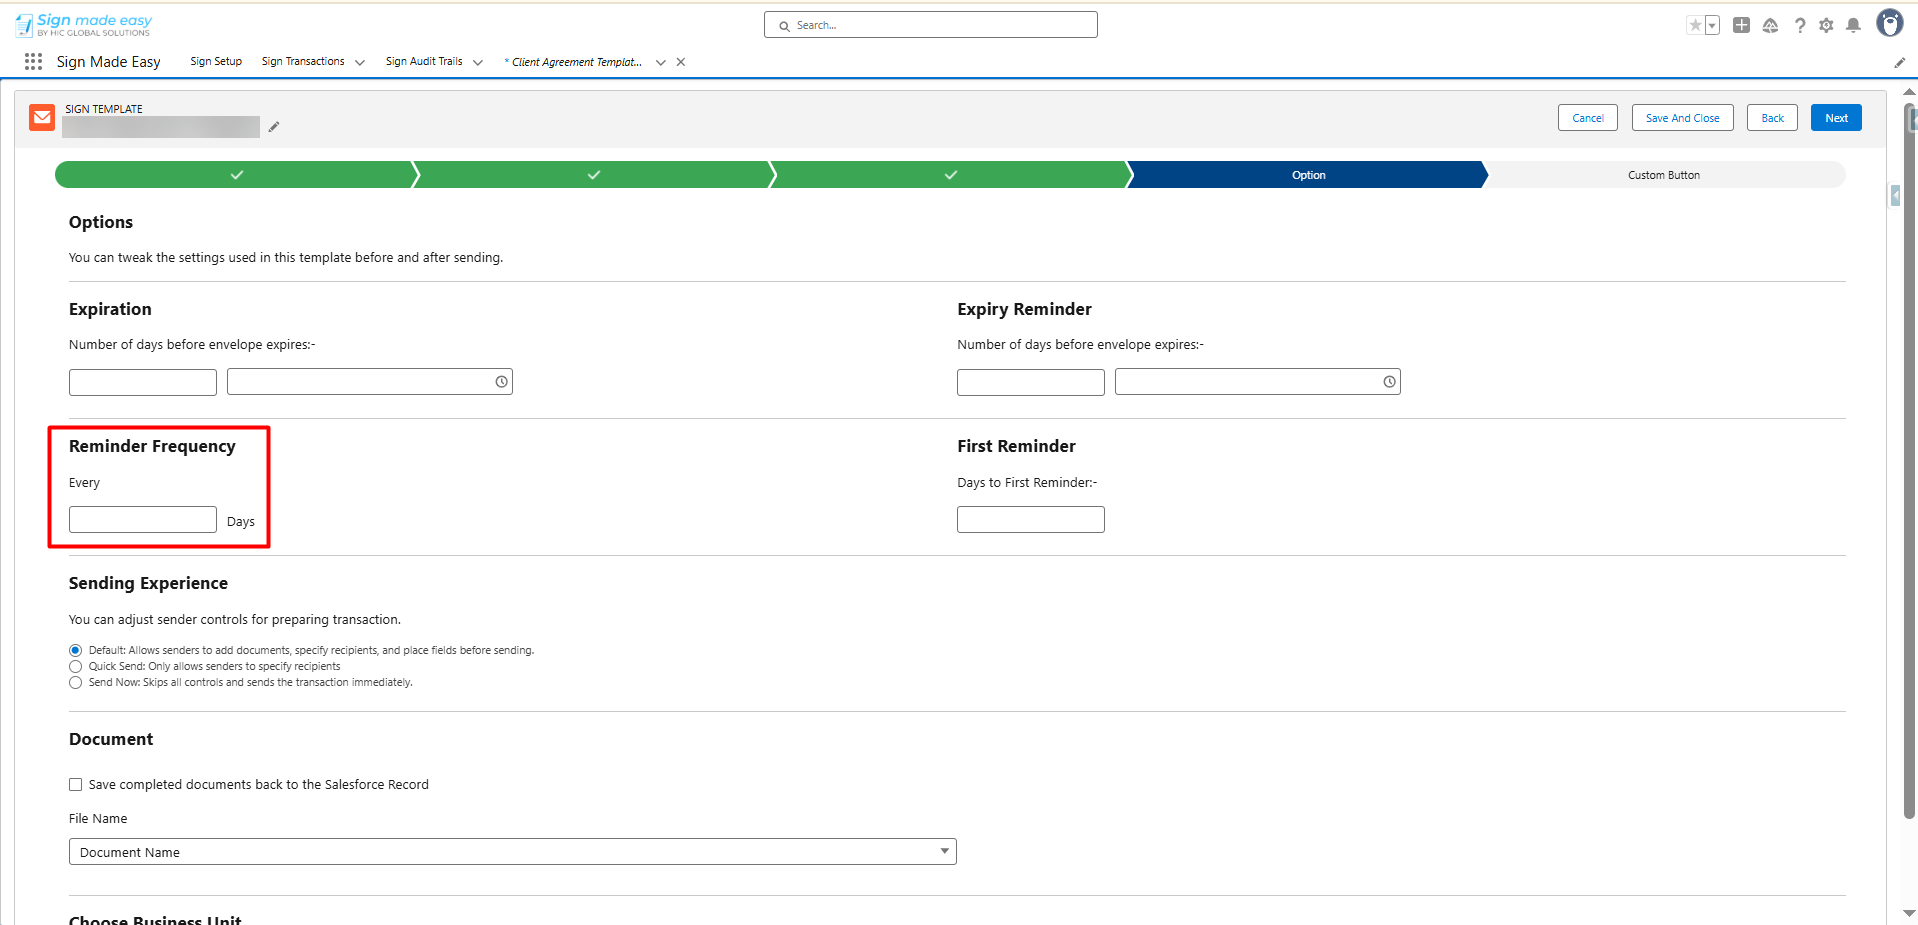Click the Days to First Reminder input
Viewport: 1918px width, 925px height.
pos(1031,520)
